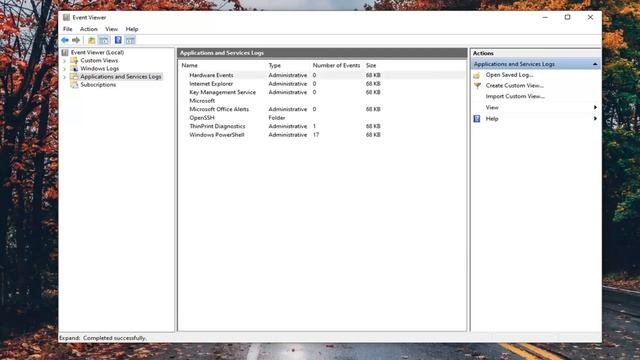Click the Help icon in the Actions pane
Screen dimensions: 640x360
(x=477, y=119)
